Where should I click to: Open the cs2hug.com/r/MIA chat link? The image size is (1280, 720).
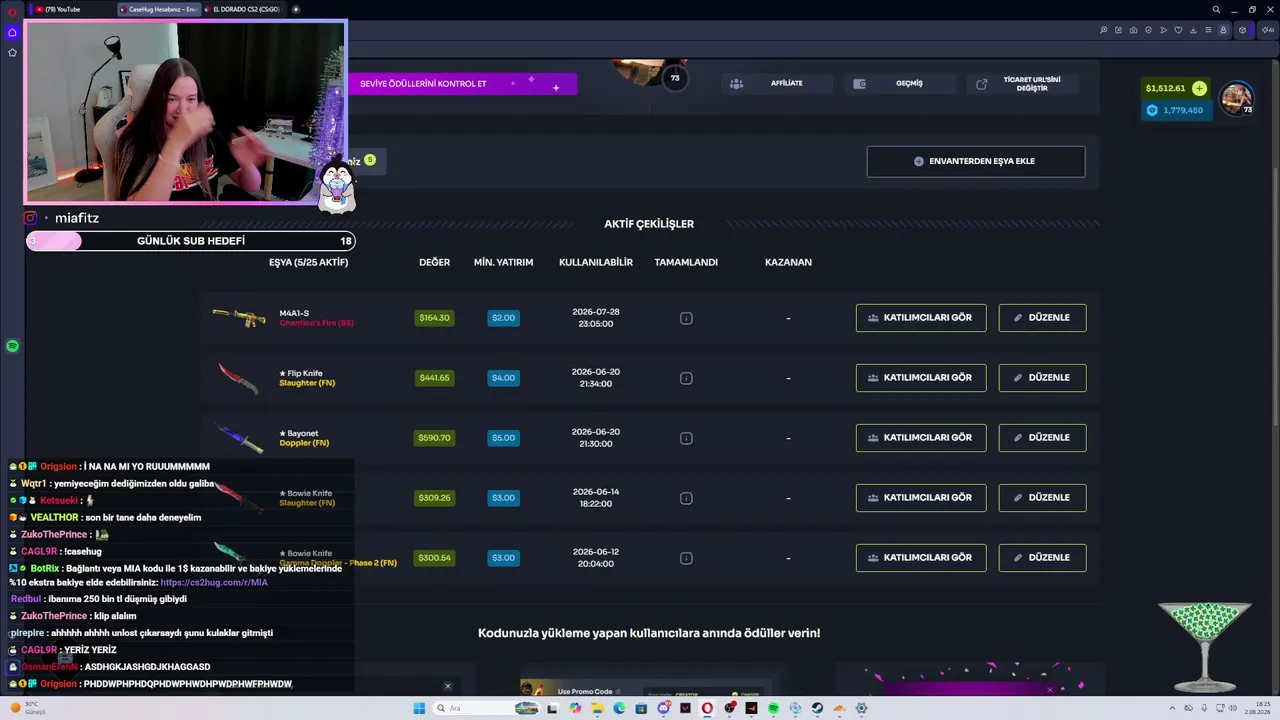point(214,582)
